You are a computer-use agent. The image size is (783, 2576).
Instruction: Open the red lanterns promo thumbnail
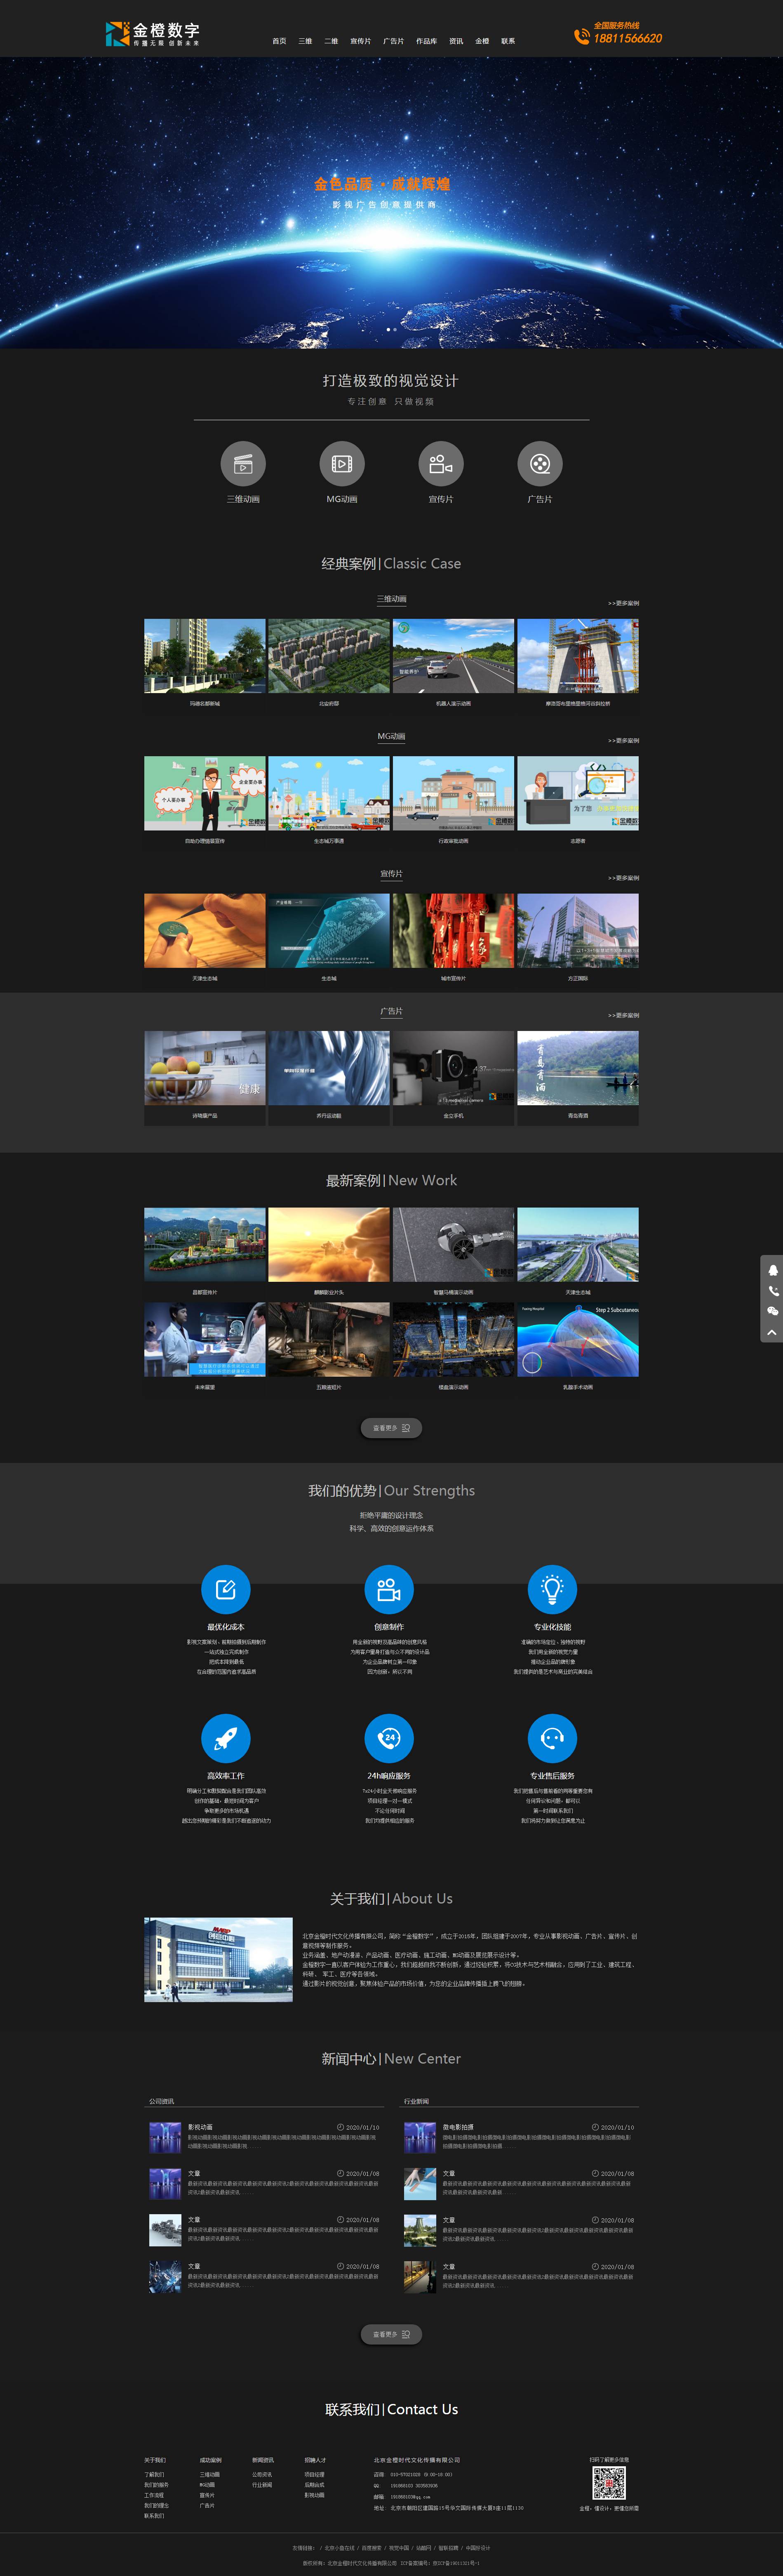tap(454, 931)
